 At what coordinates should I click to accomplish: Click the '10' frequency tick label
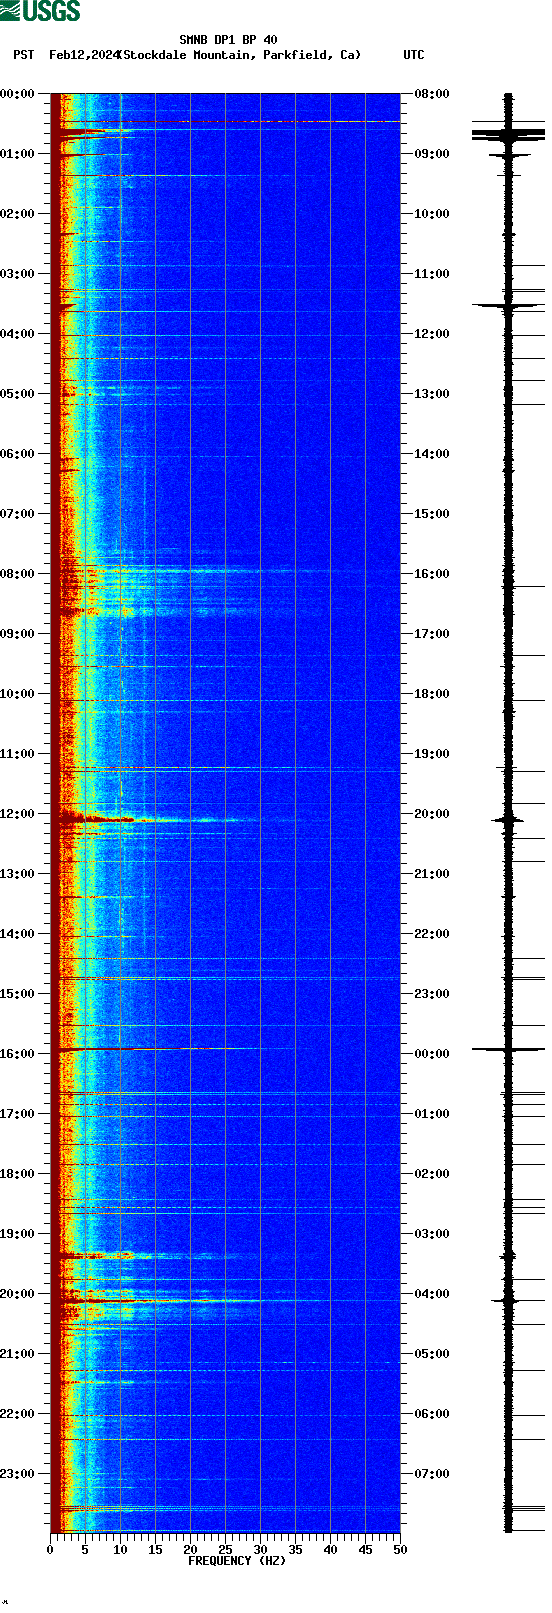coord(120,1551)
